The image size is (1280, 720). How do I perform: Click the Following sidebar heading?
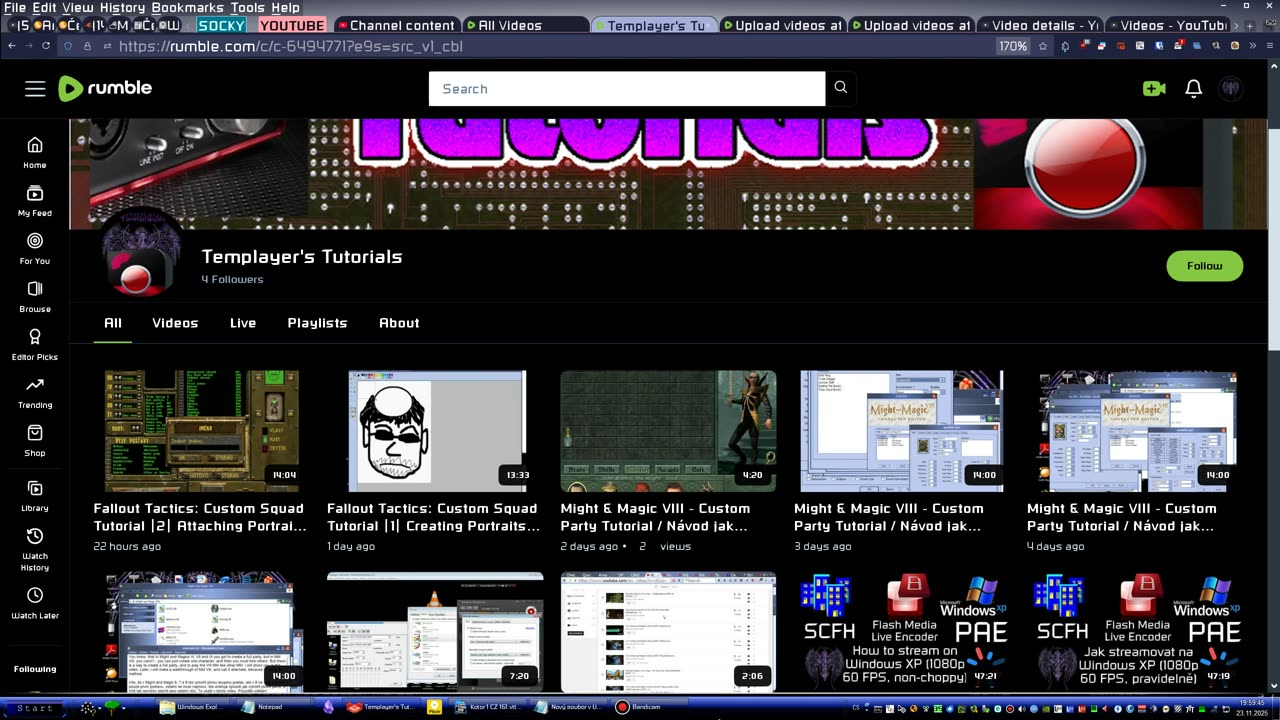click(35, 669)
